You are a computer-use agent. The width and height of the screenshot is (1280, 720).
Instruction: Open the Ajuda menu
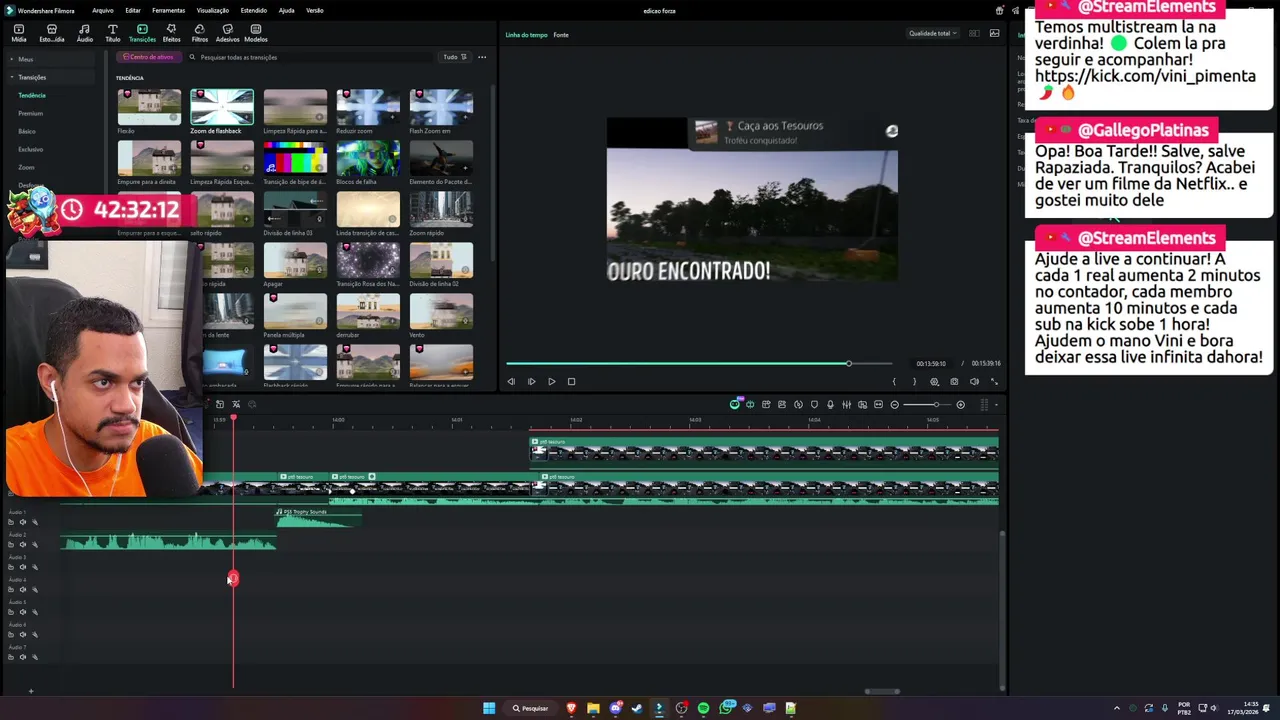pyautogui.click(x=286, y=10)
